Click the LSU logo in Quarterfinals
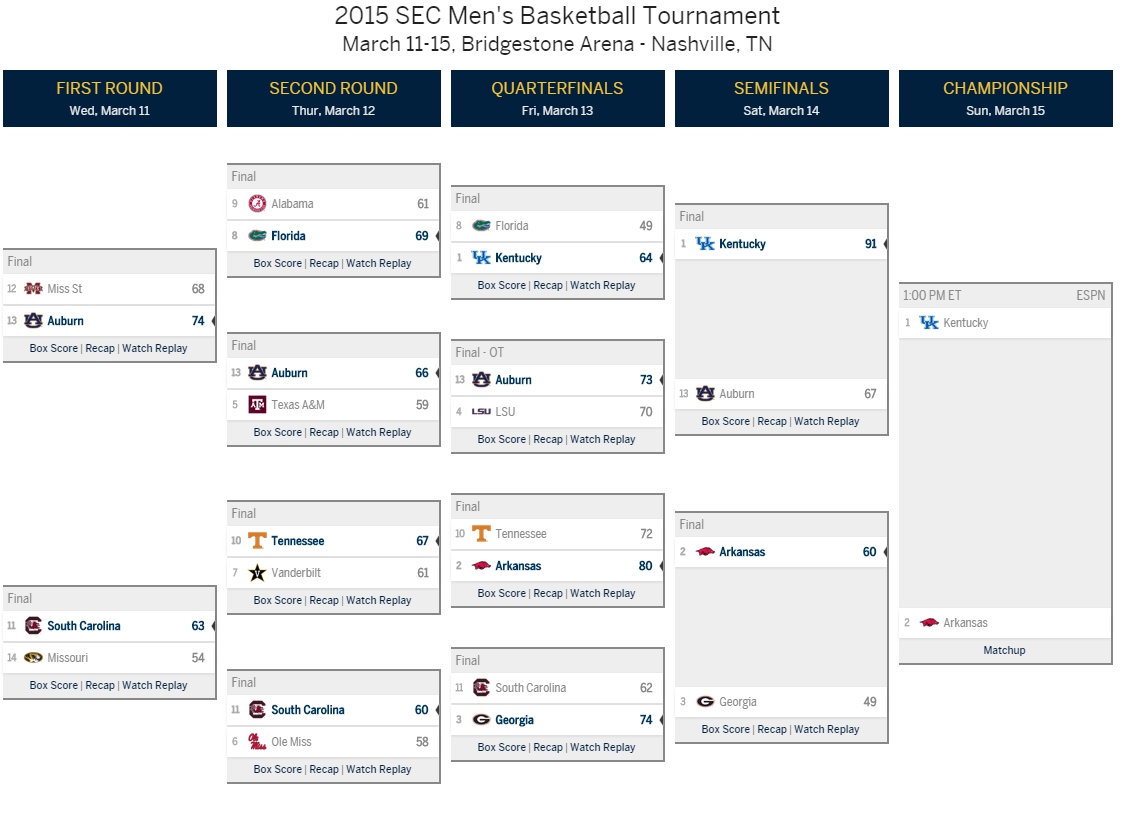 point(481,412)
